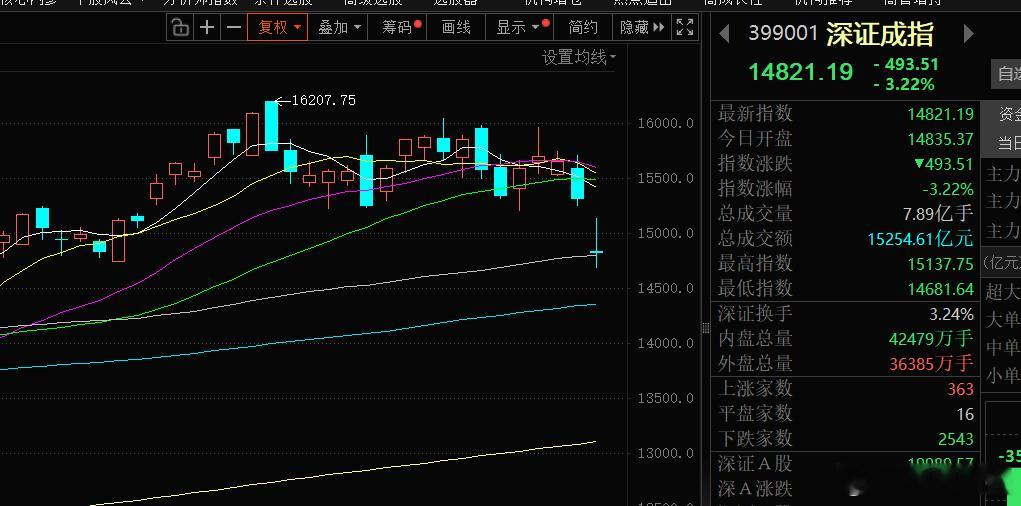
Task: Go to previous index with left arrow
Action: [x=723, y=33]
